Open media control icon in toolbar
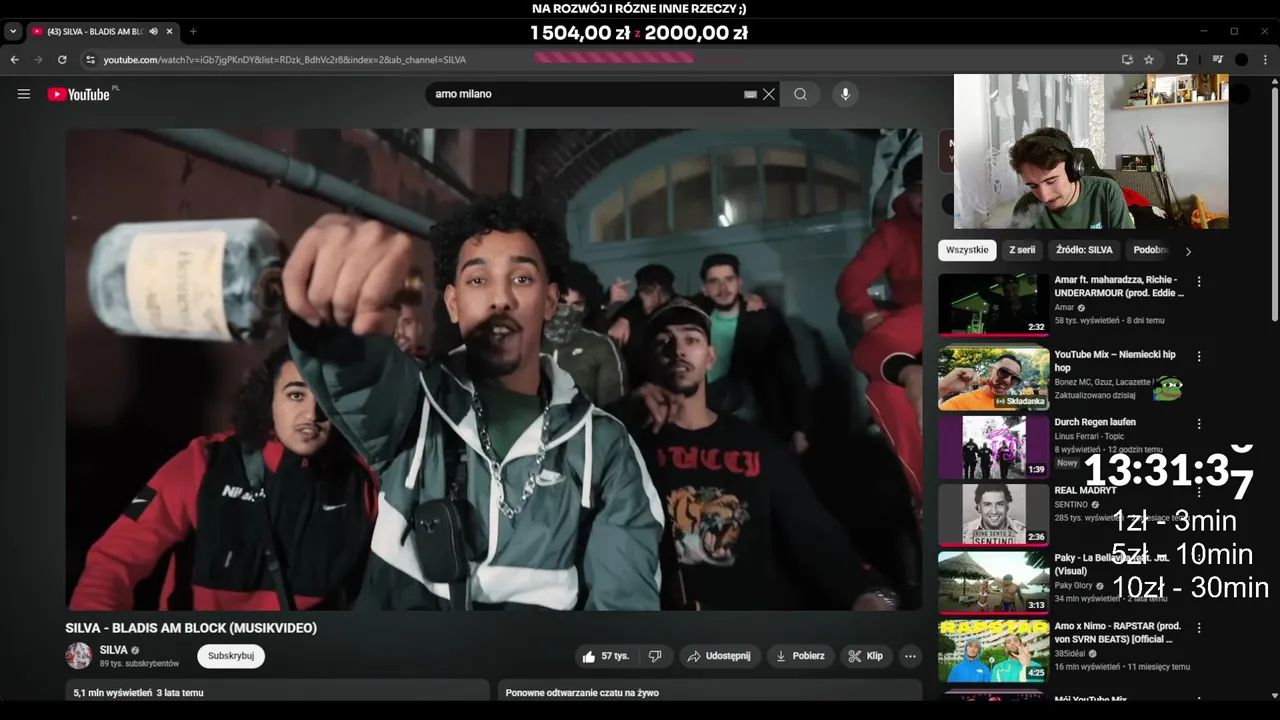This screenshot has height=720, width=1280. point(1217,60)
